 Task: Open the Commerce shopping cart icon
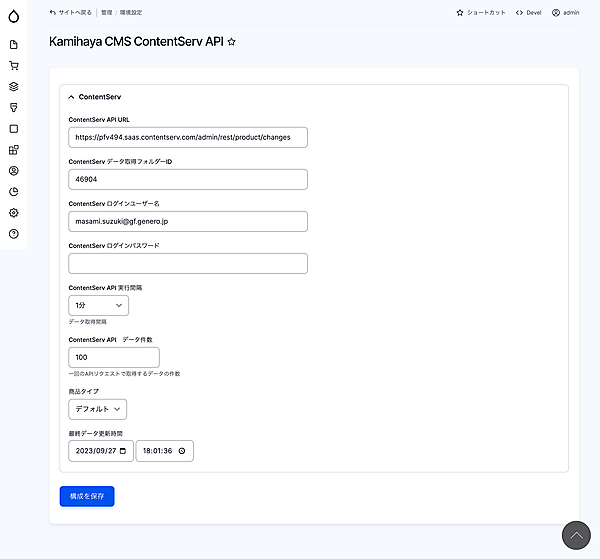pos(13,65)
